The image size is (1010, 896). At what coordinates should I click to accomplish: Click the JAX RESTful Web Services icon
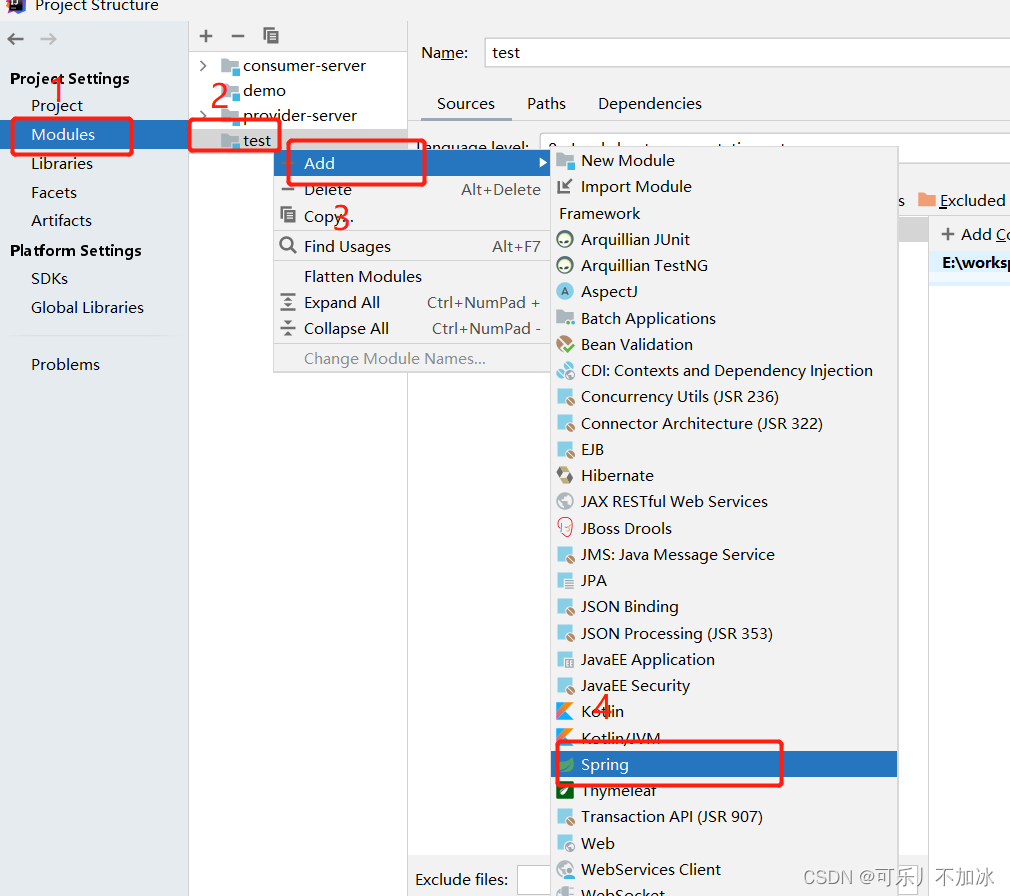coord(565,501)
